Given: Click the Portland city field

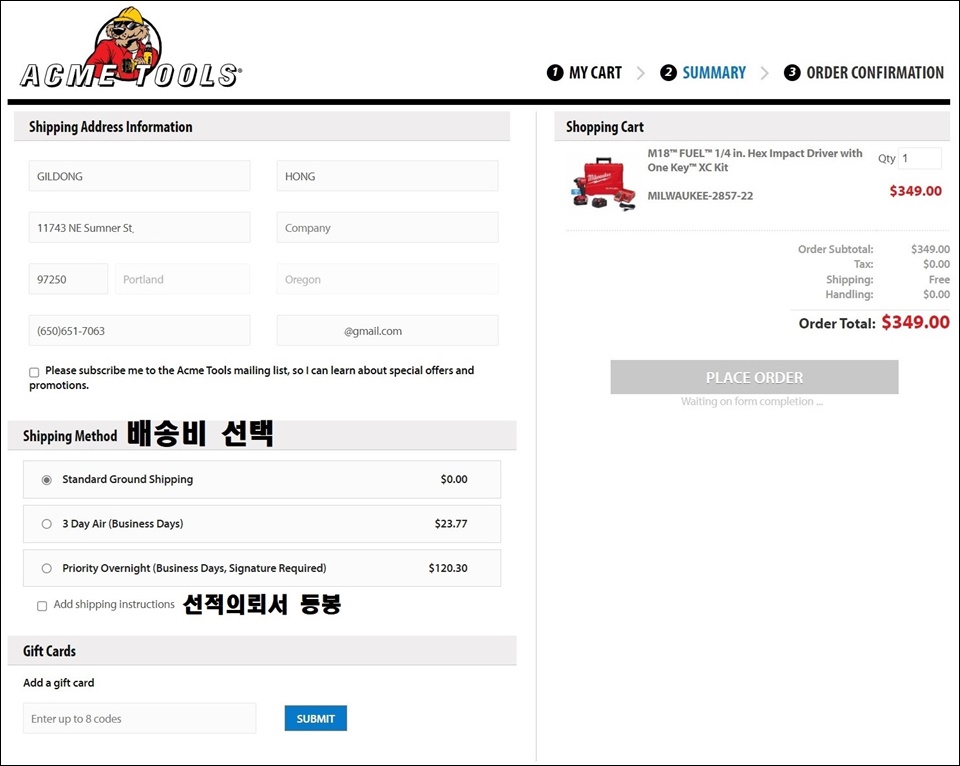Looking at the screenshot, I should coord(182,279).
